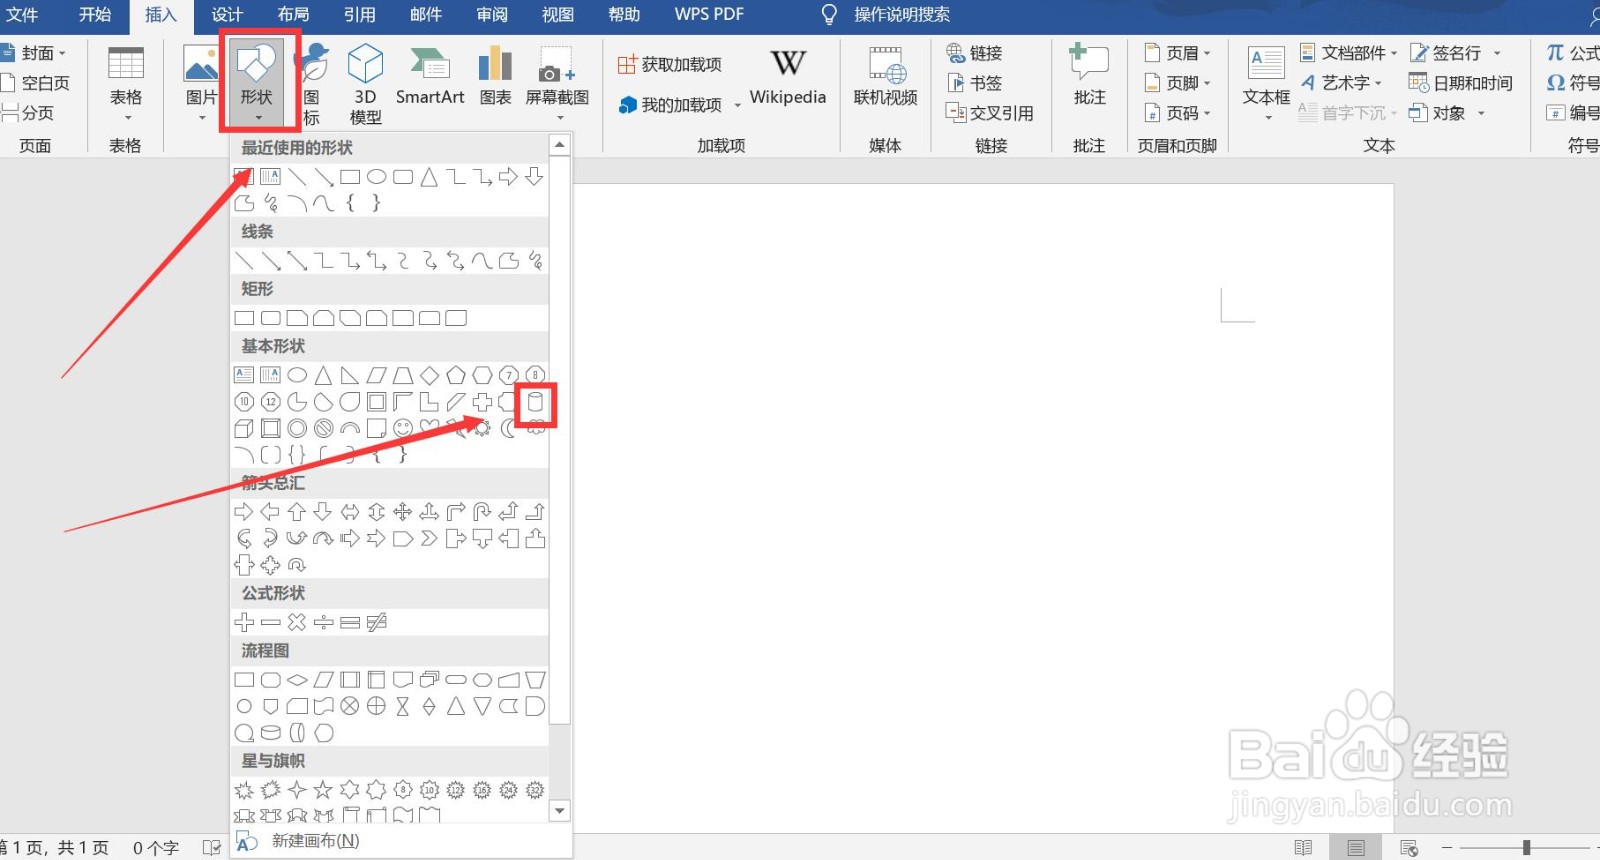The width and height of the screenshot is (1600, 860).
Task: Click the 3D 模型 icon
Action: pyautogui.click(x=365, y=84)
